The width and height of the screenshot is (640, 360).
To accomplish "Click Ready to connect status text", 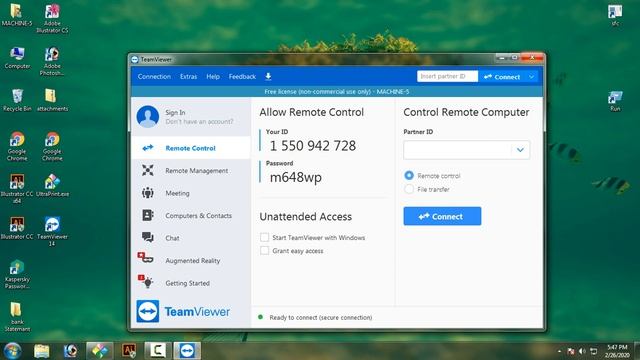I will click(321, 317).
